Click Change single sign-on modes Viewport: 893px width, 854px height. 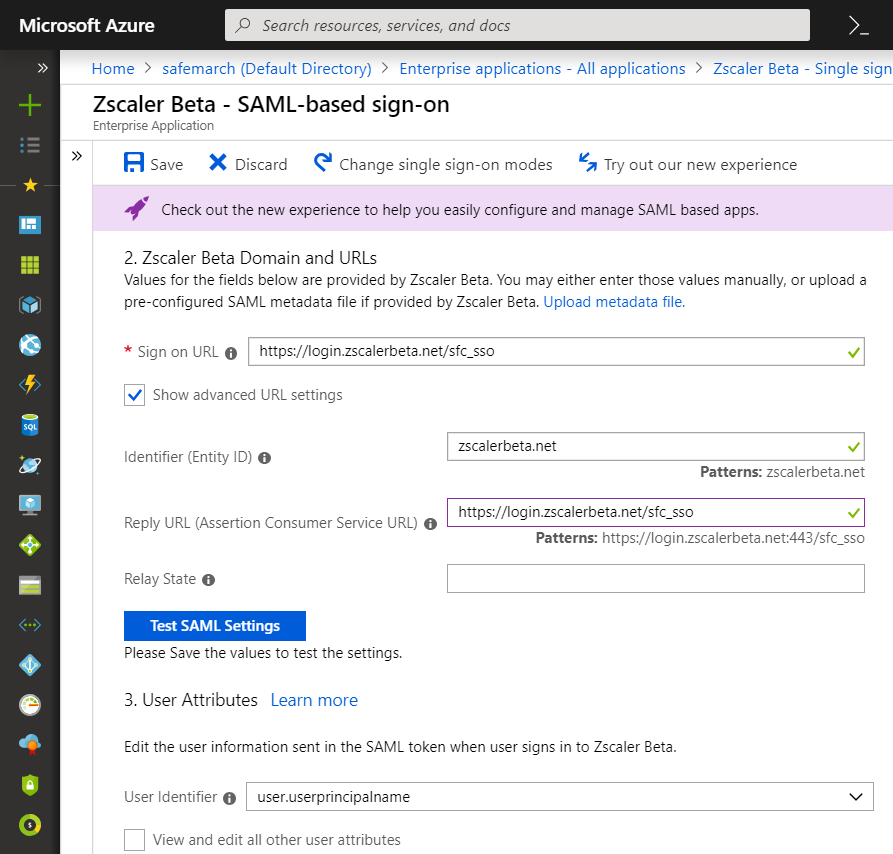point(433,163)
